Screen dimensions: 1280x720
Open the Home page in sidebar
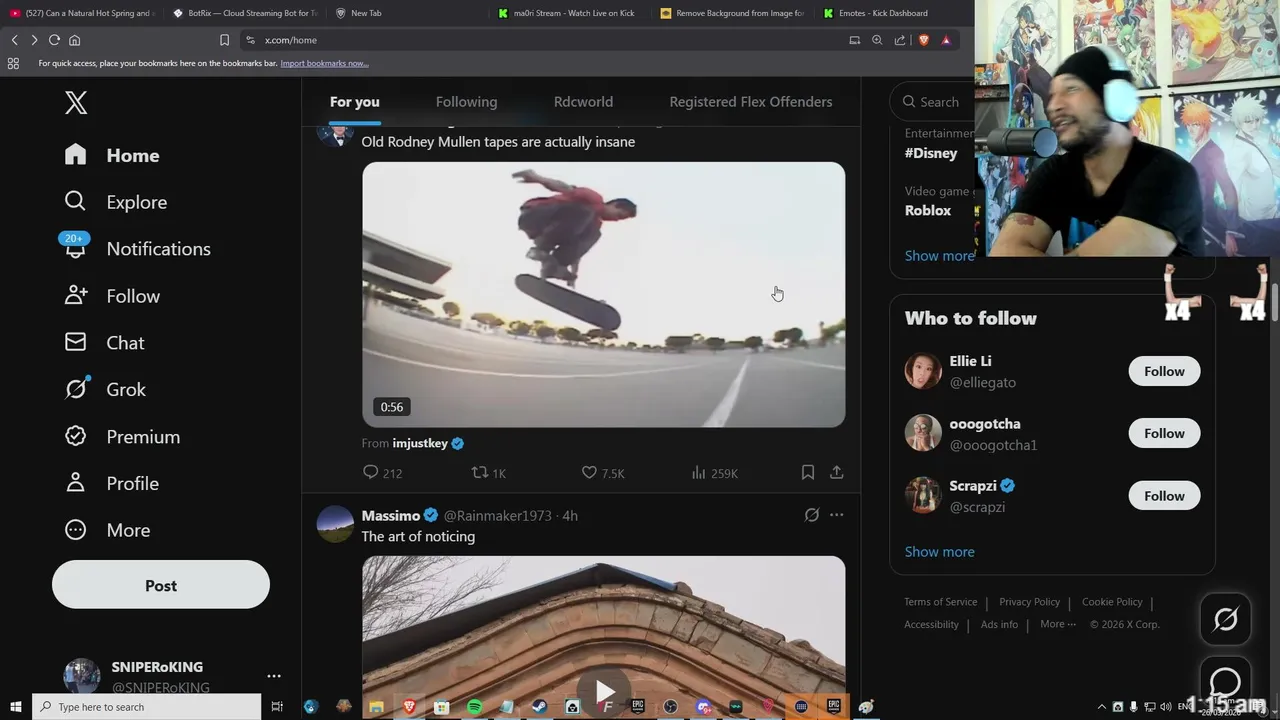pos(112,155)
